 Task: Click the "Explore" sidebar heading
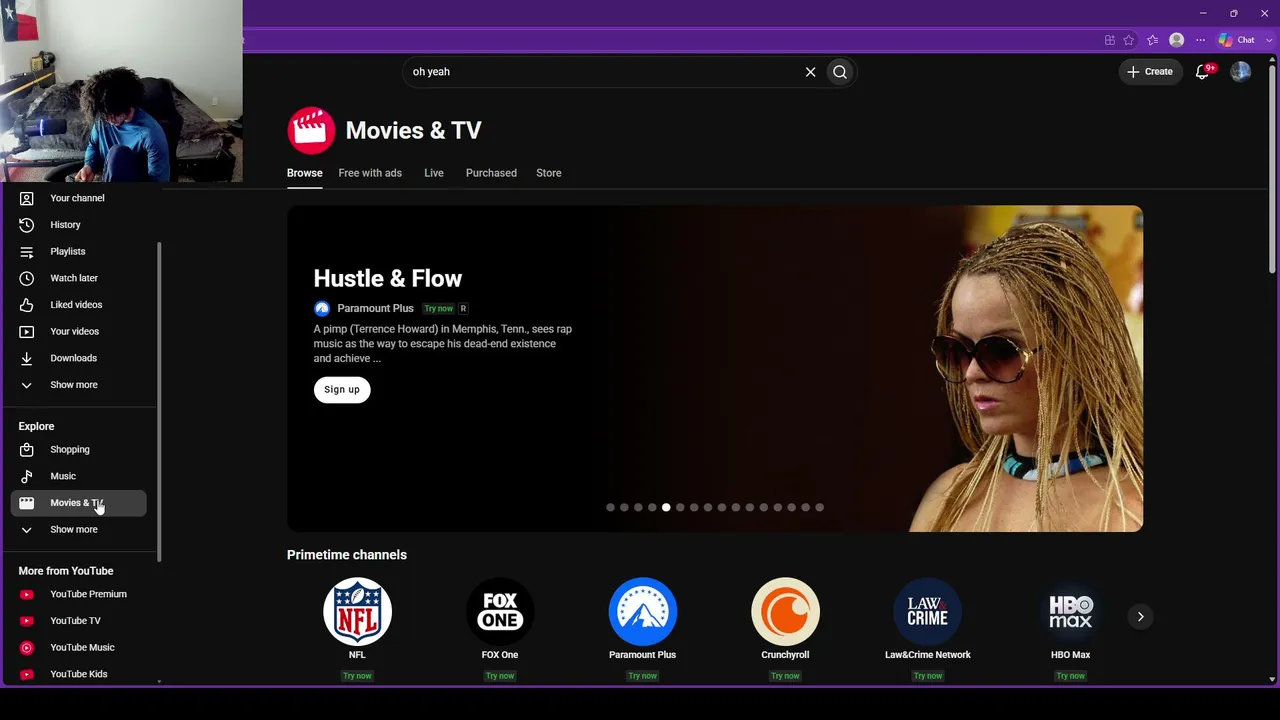[x=36, y=426]
